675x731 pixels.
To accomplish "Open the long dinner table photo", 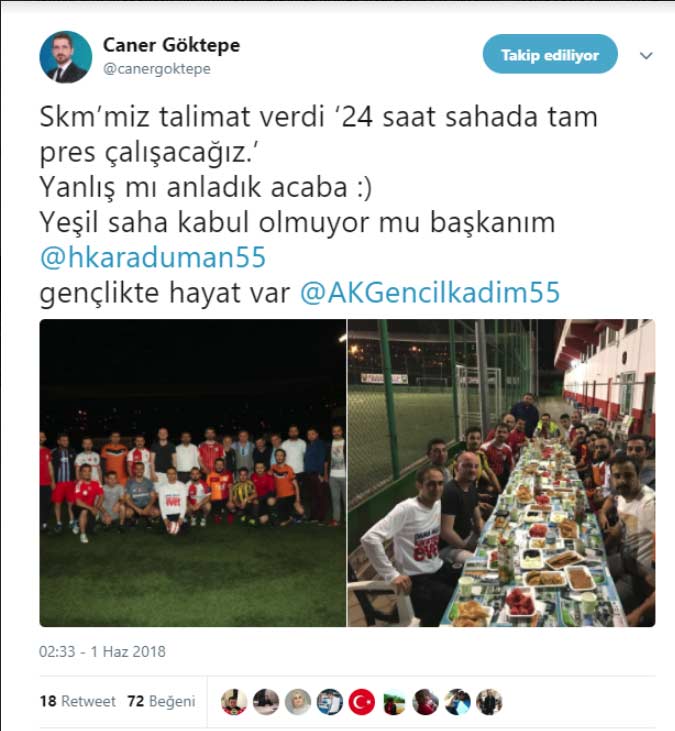I will click(502, 473).
